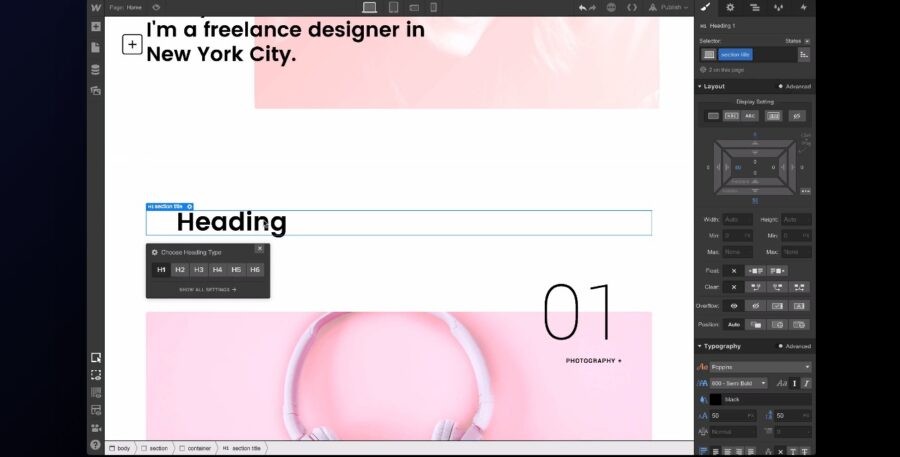Switch to desktop breakpoint view
Image resolution: width=900 pixels, height=457 pixels.
coord(370,7)
